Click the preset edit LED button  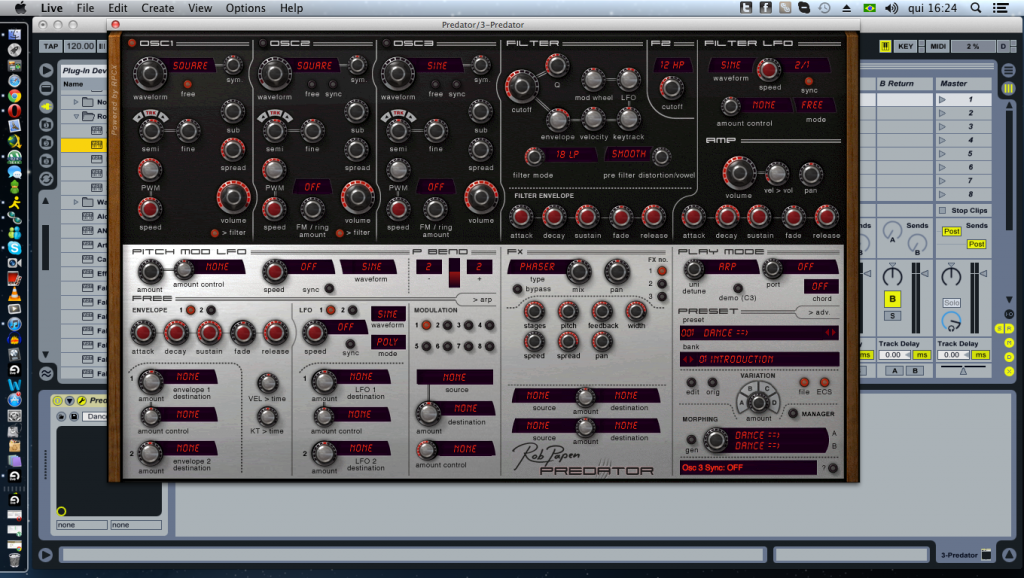tap(692, 383)
